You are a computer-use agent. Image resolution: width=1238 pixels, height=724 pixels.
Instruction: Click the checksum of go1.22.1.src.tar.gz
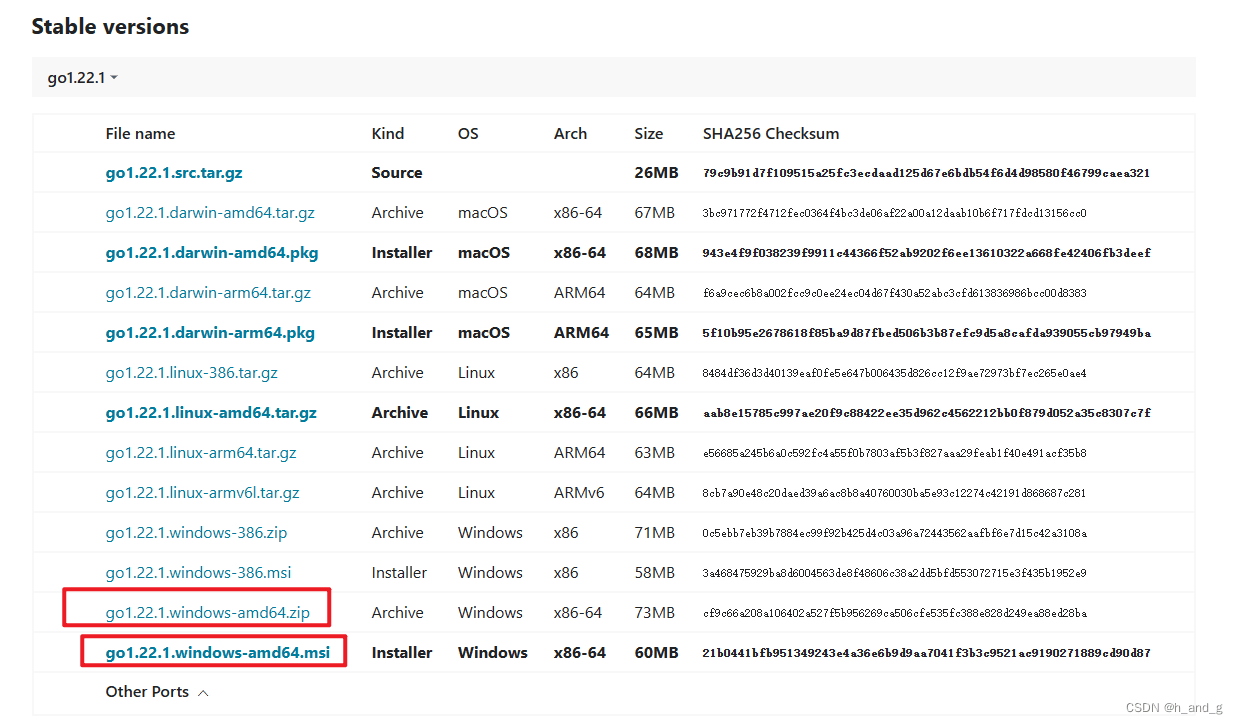(926, 173)
